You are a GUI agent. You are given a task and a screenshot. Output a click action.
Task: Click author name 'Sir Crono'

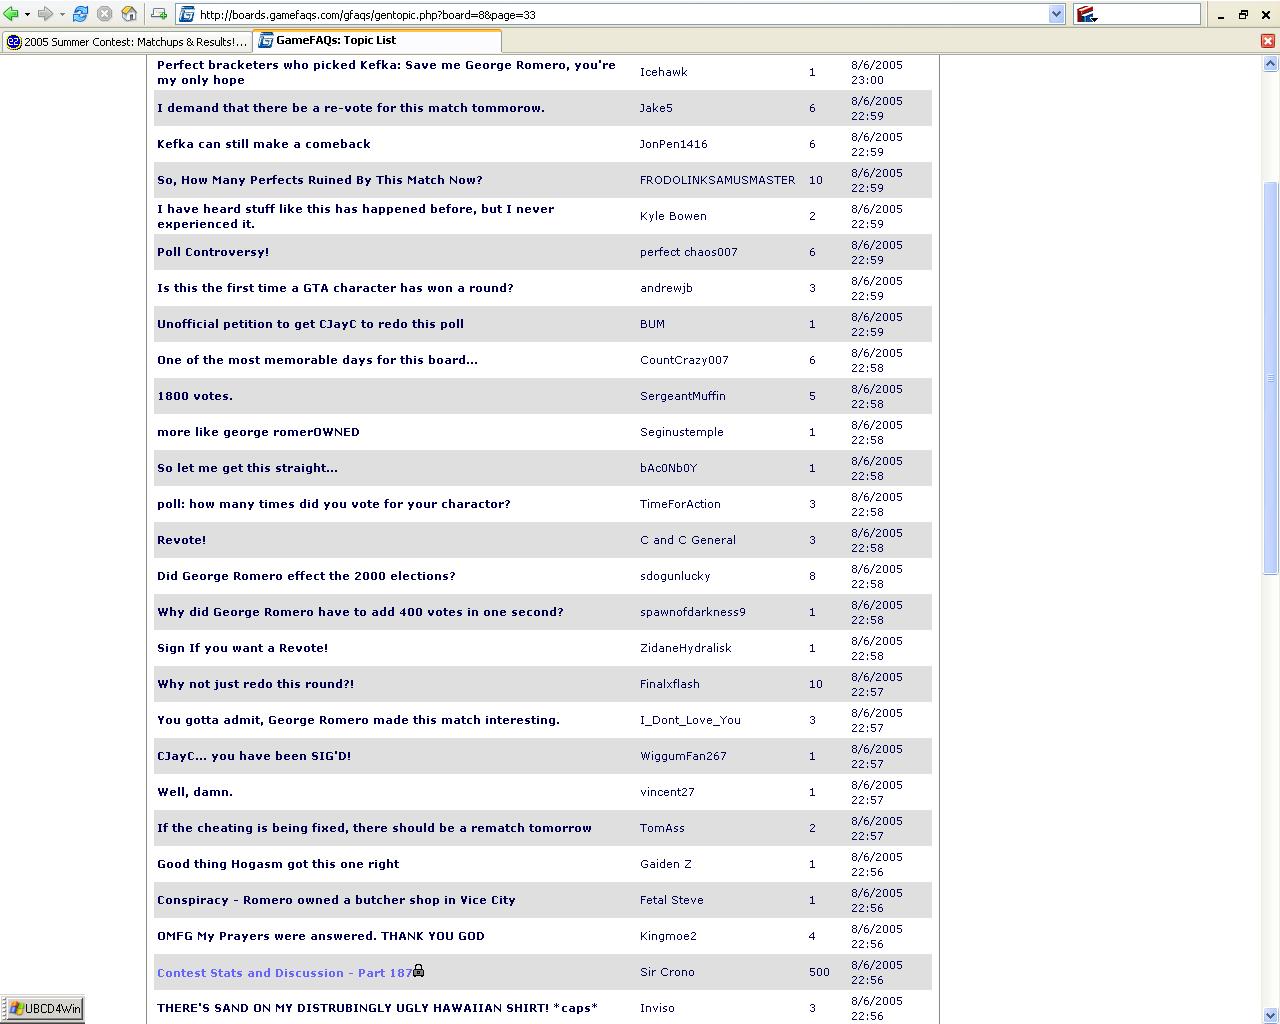pyautogui.click(x=667, y=972)
